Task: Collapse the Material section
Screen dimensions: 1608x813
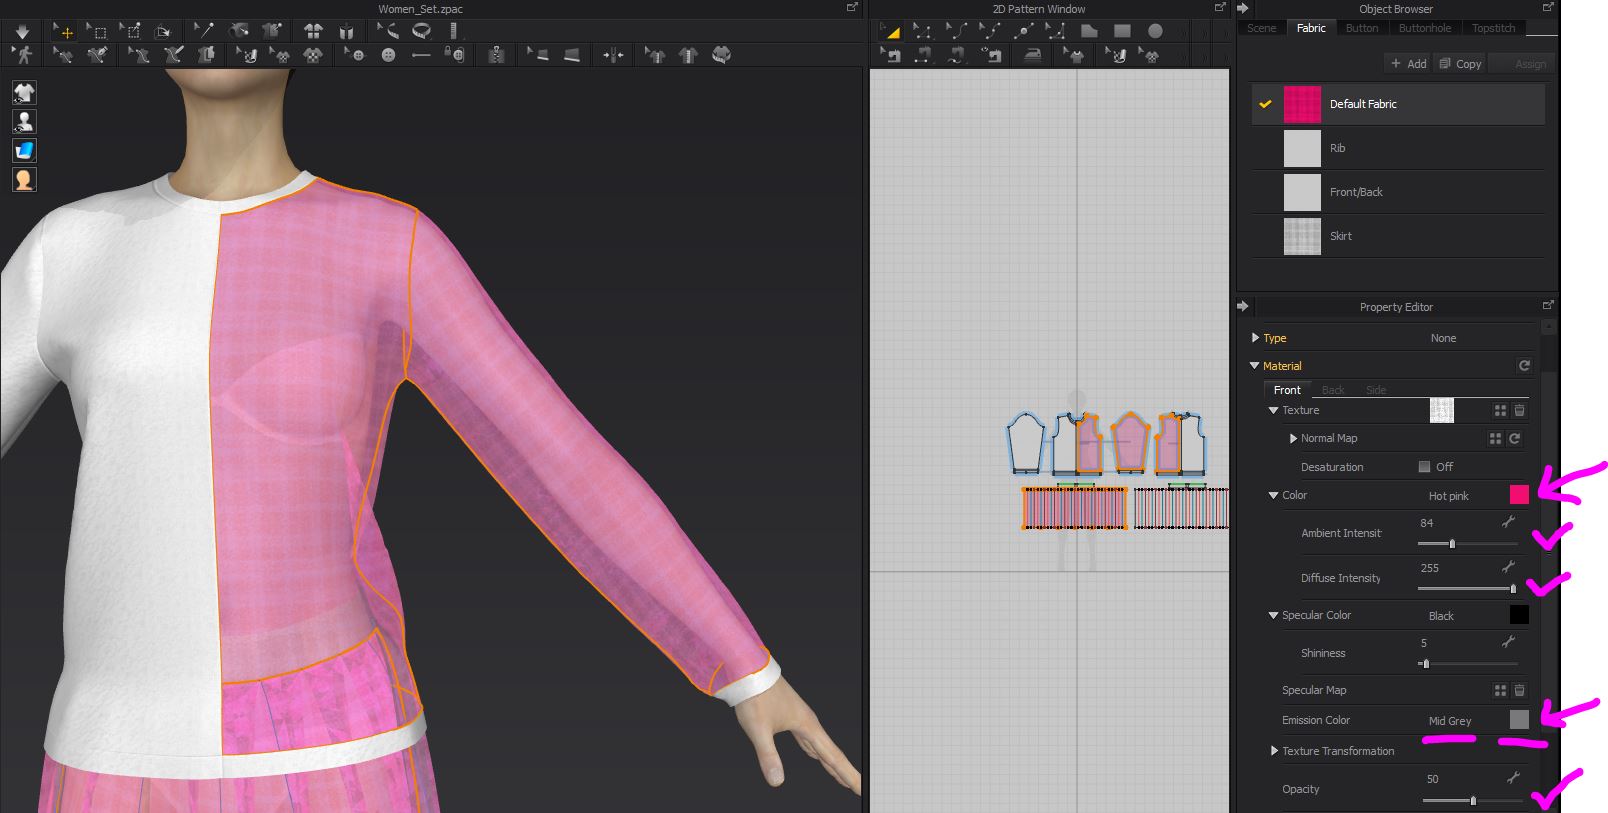Action: [1255, 366]
